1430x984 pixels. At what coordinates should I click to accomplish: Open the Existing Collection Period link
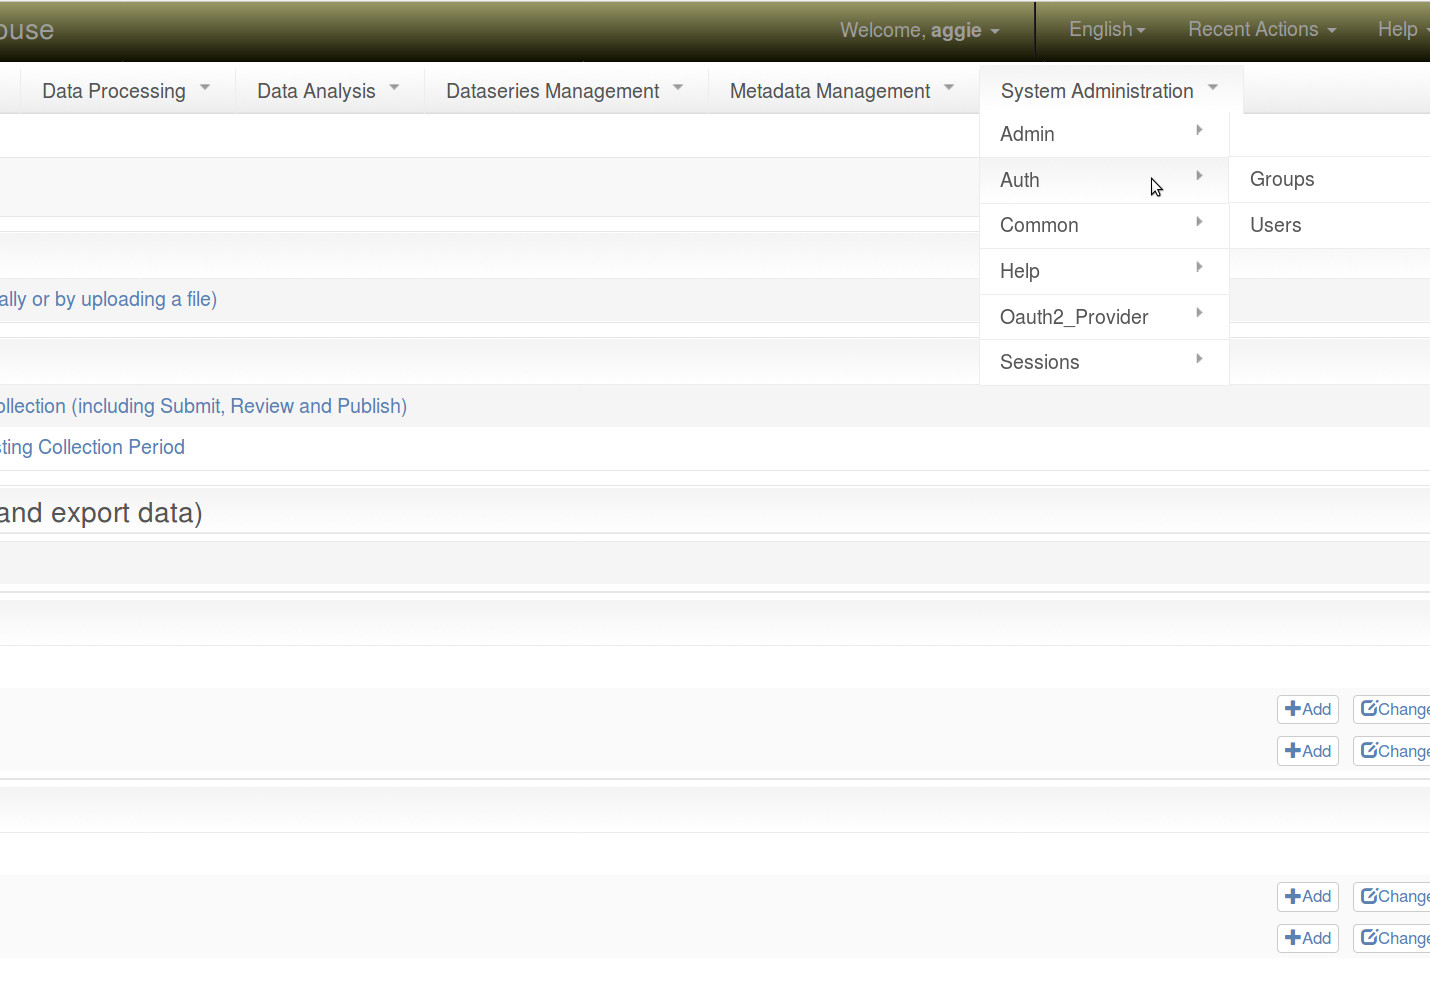92,447
